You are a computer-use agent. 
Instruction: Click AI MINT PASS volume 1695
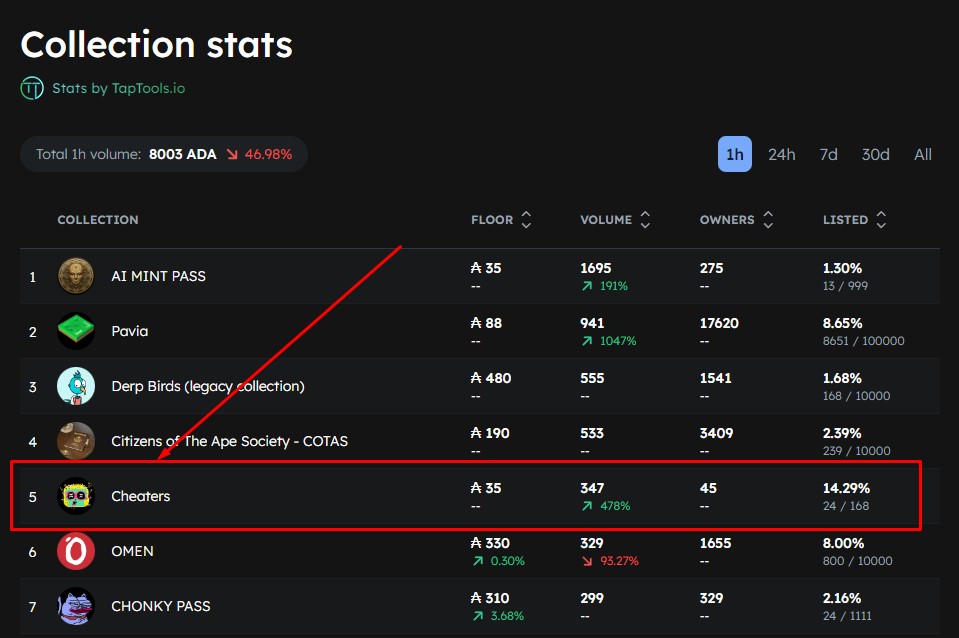pyautogui.click(x=596, y=268)
